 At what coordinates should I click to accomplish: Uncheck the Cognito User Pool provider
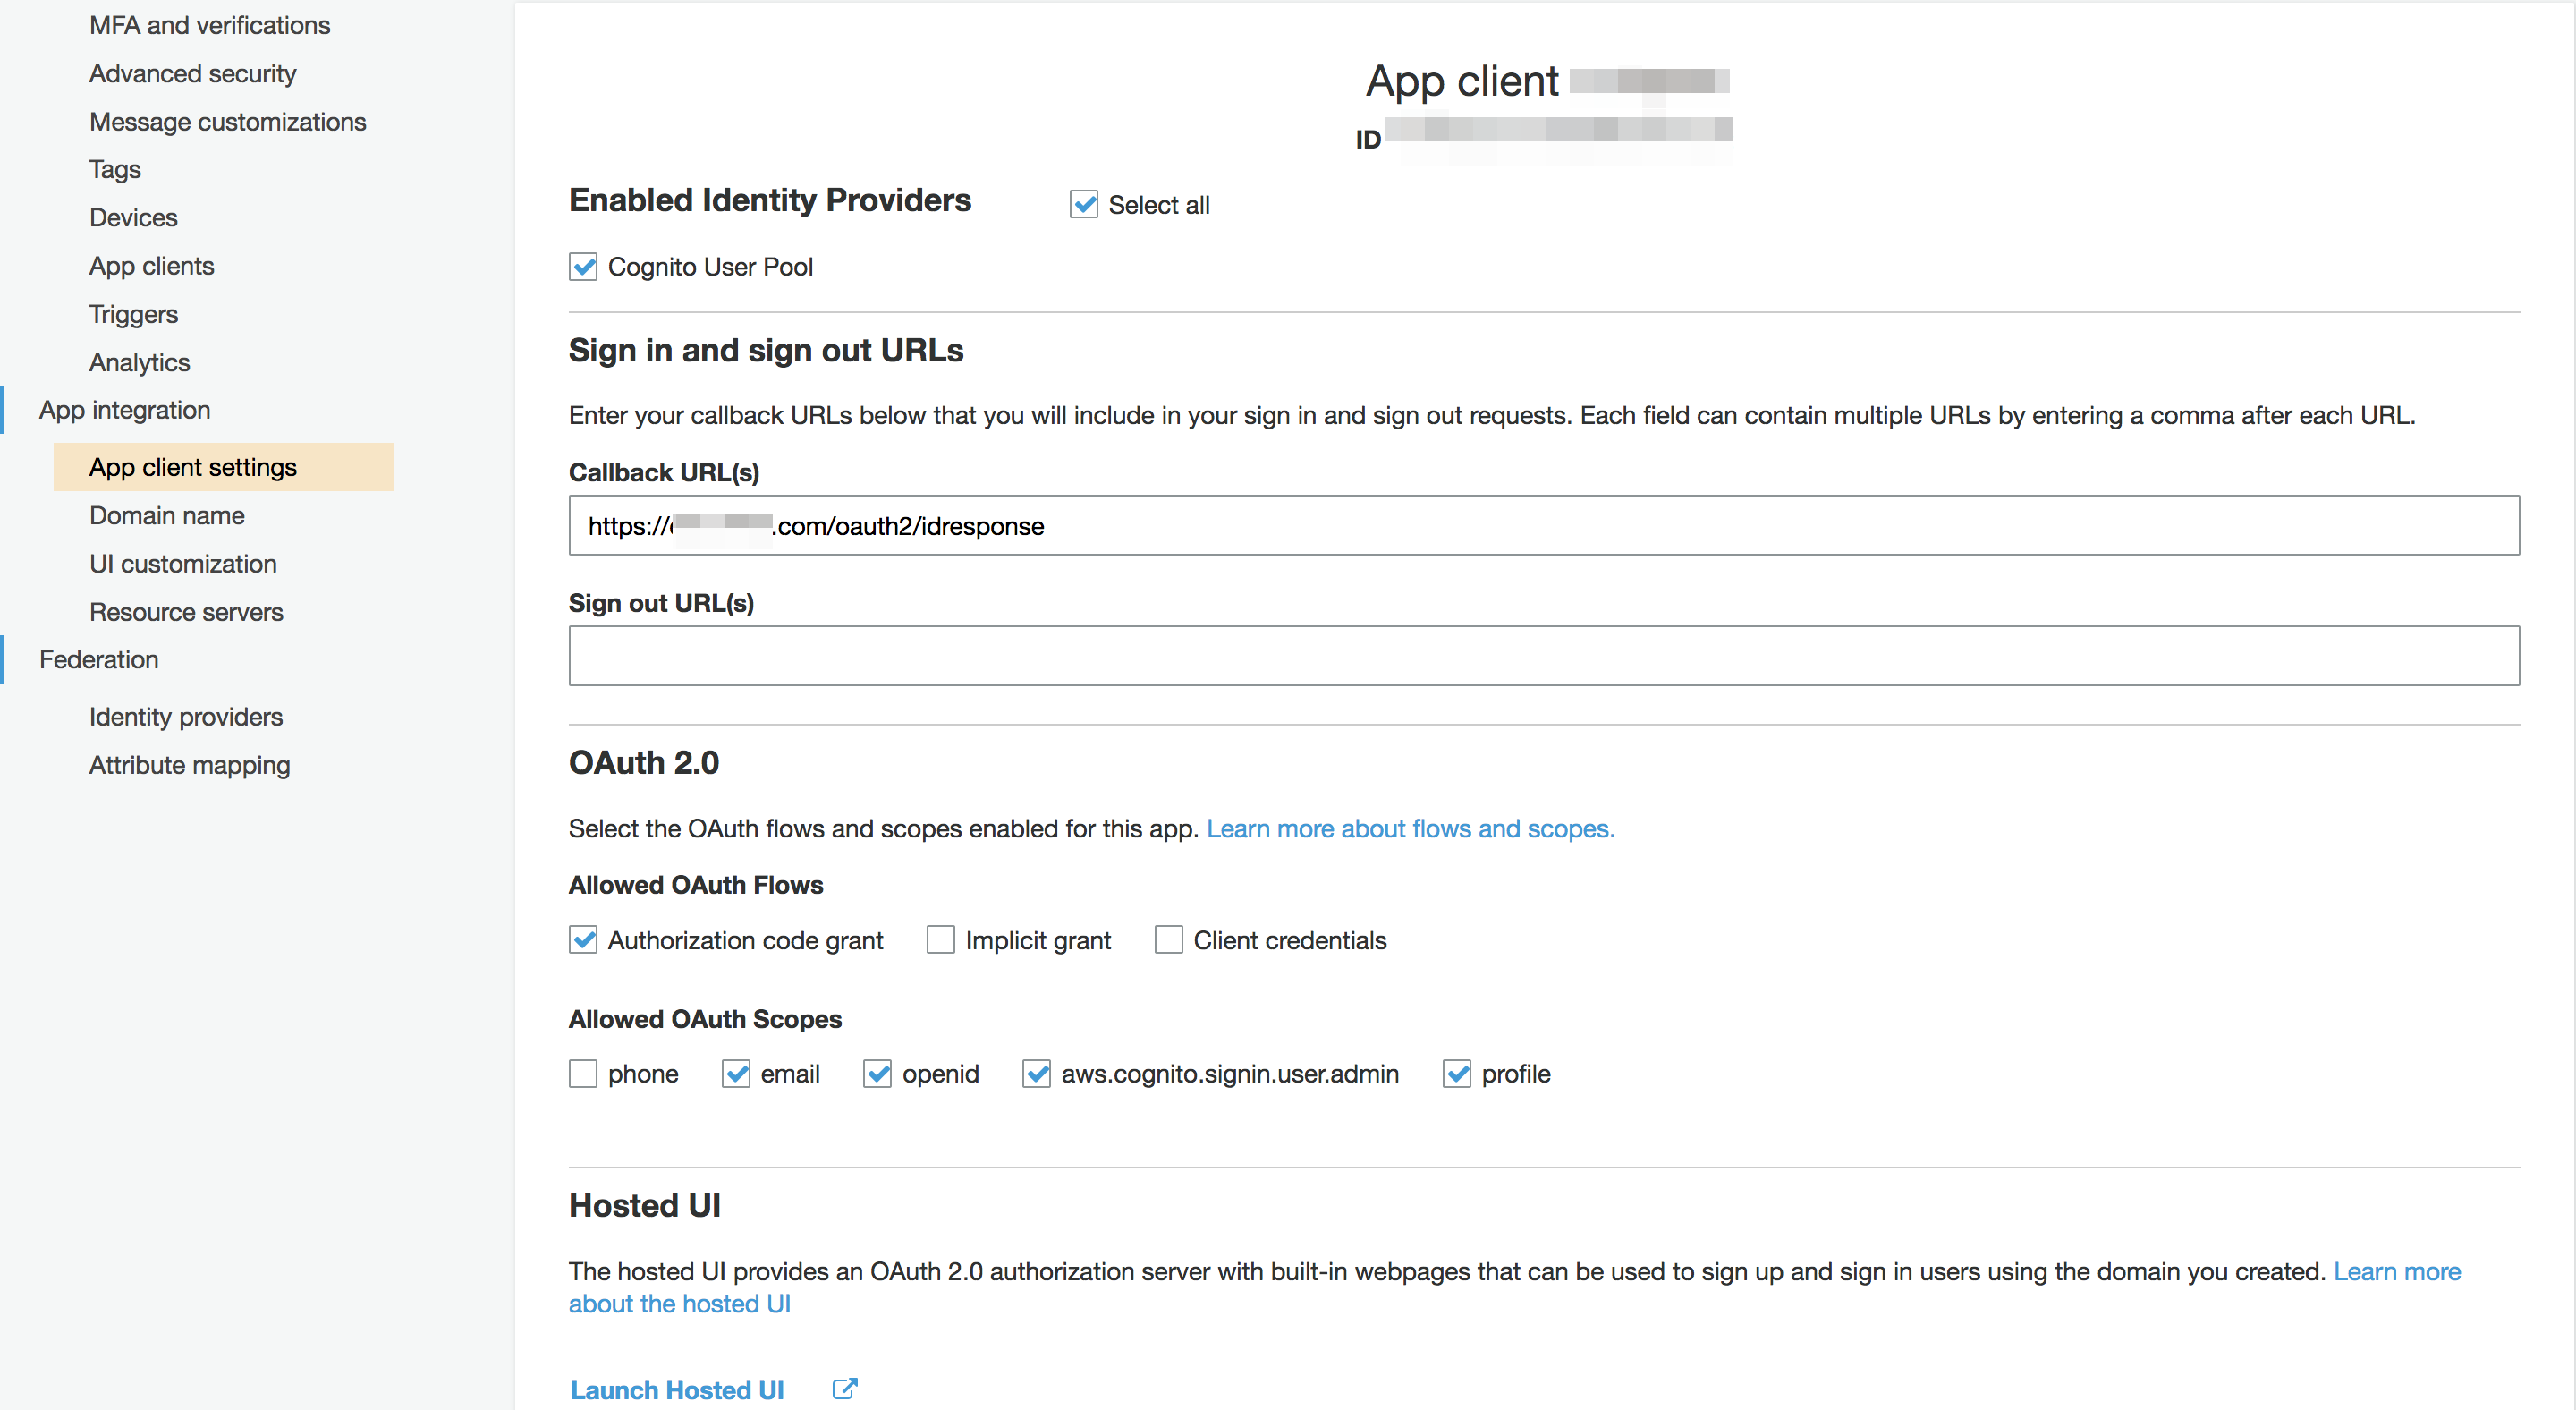click(x=583, y=266)
